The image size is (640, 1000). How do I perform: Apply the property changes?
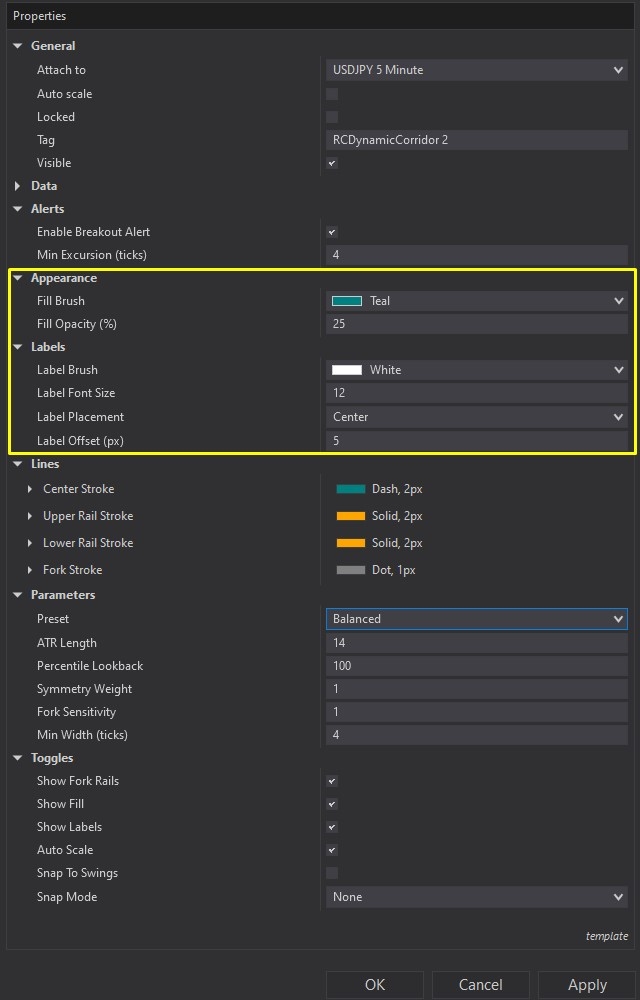coord(587,985)
